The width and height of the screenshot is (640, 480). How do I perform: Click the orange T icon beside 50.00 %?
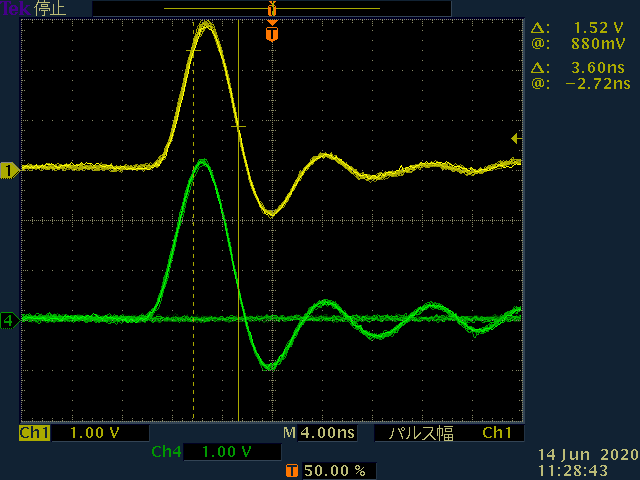pyautogui.click(x=291, y=471)
